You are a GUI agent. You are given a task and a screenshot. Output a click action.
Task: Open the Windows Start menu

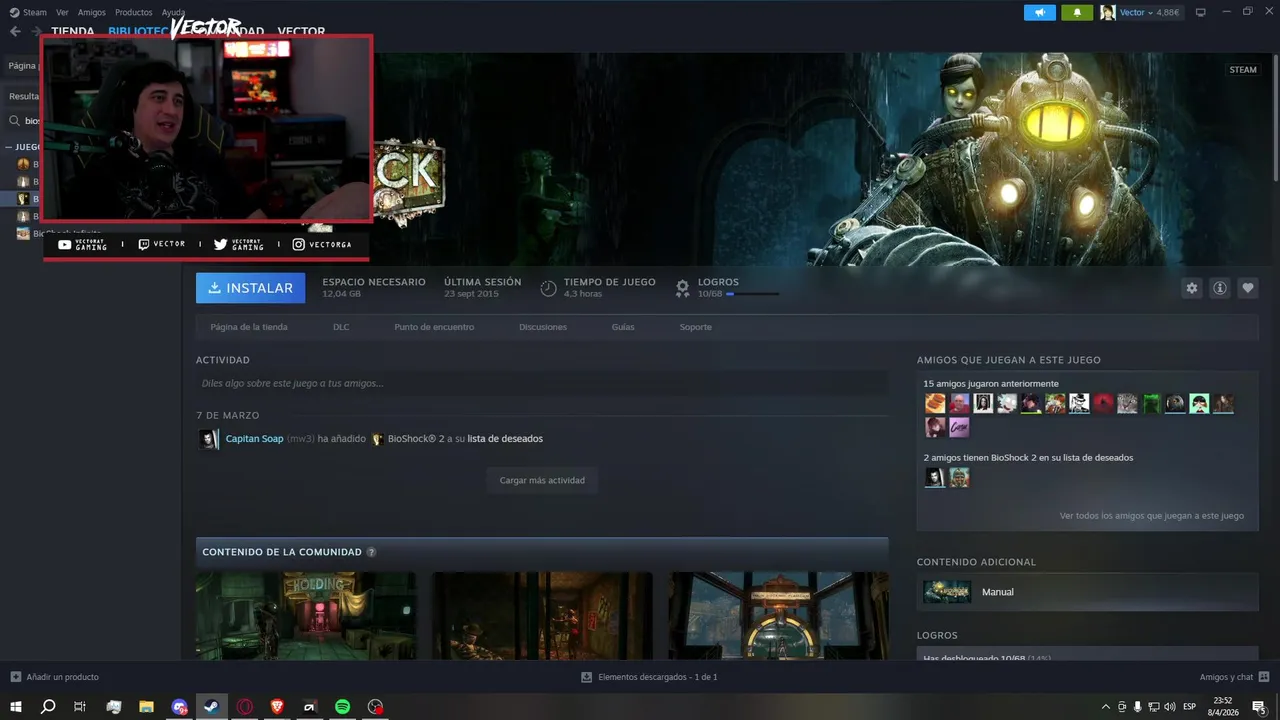pos(15,707)
